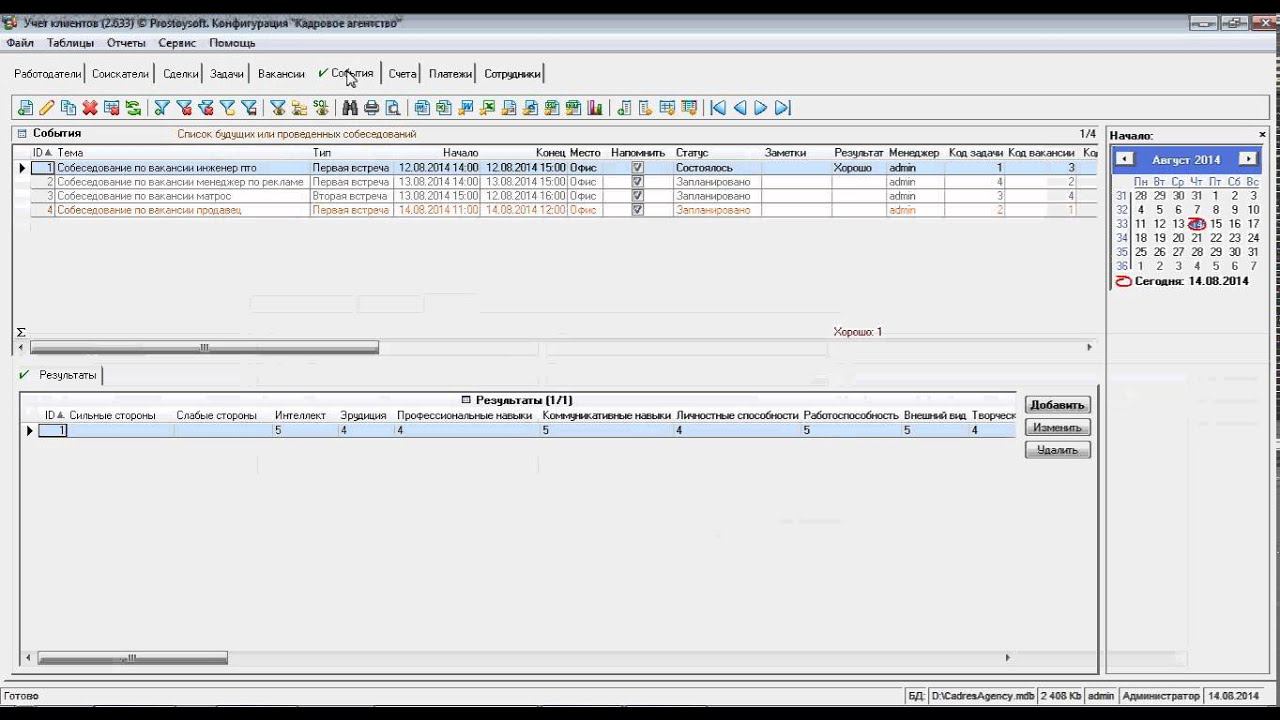
Task: Switch to the Сделки tab
Action: 181,74
